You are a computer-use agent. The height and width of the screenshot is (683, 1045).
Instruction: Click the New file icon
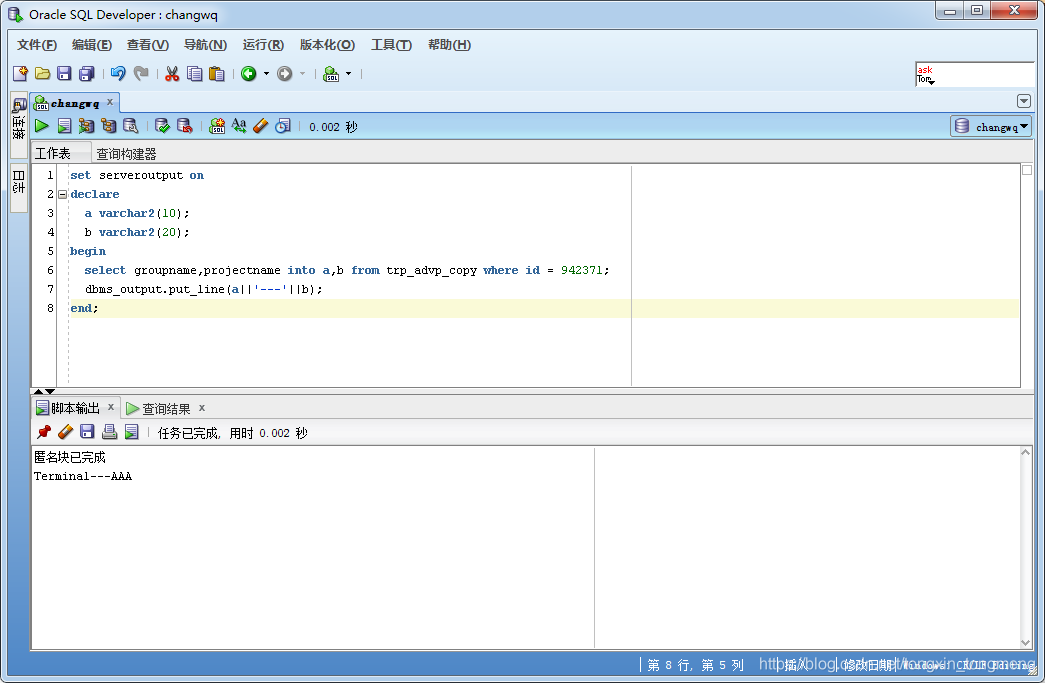(x=20, y=73)
